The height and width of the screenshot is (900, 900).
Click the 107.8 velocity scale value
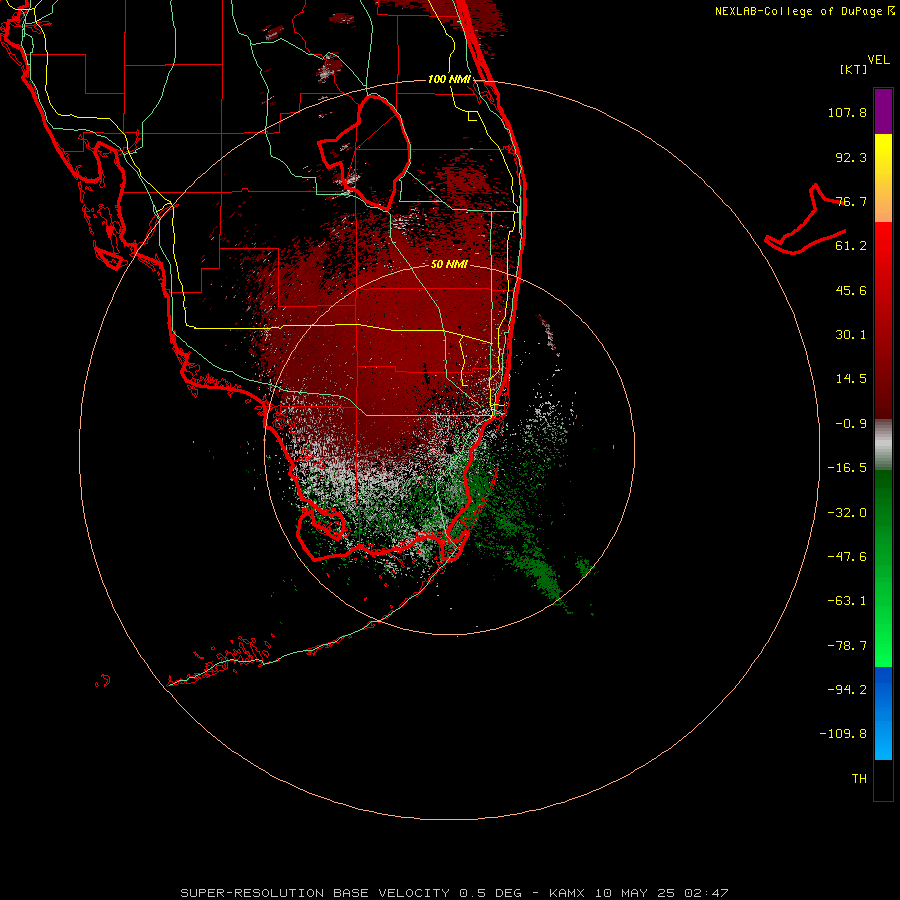click(x=847, y=112)
